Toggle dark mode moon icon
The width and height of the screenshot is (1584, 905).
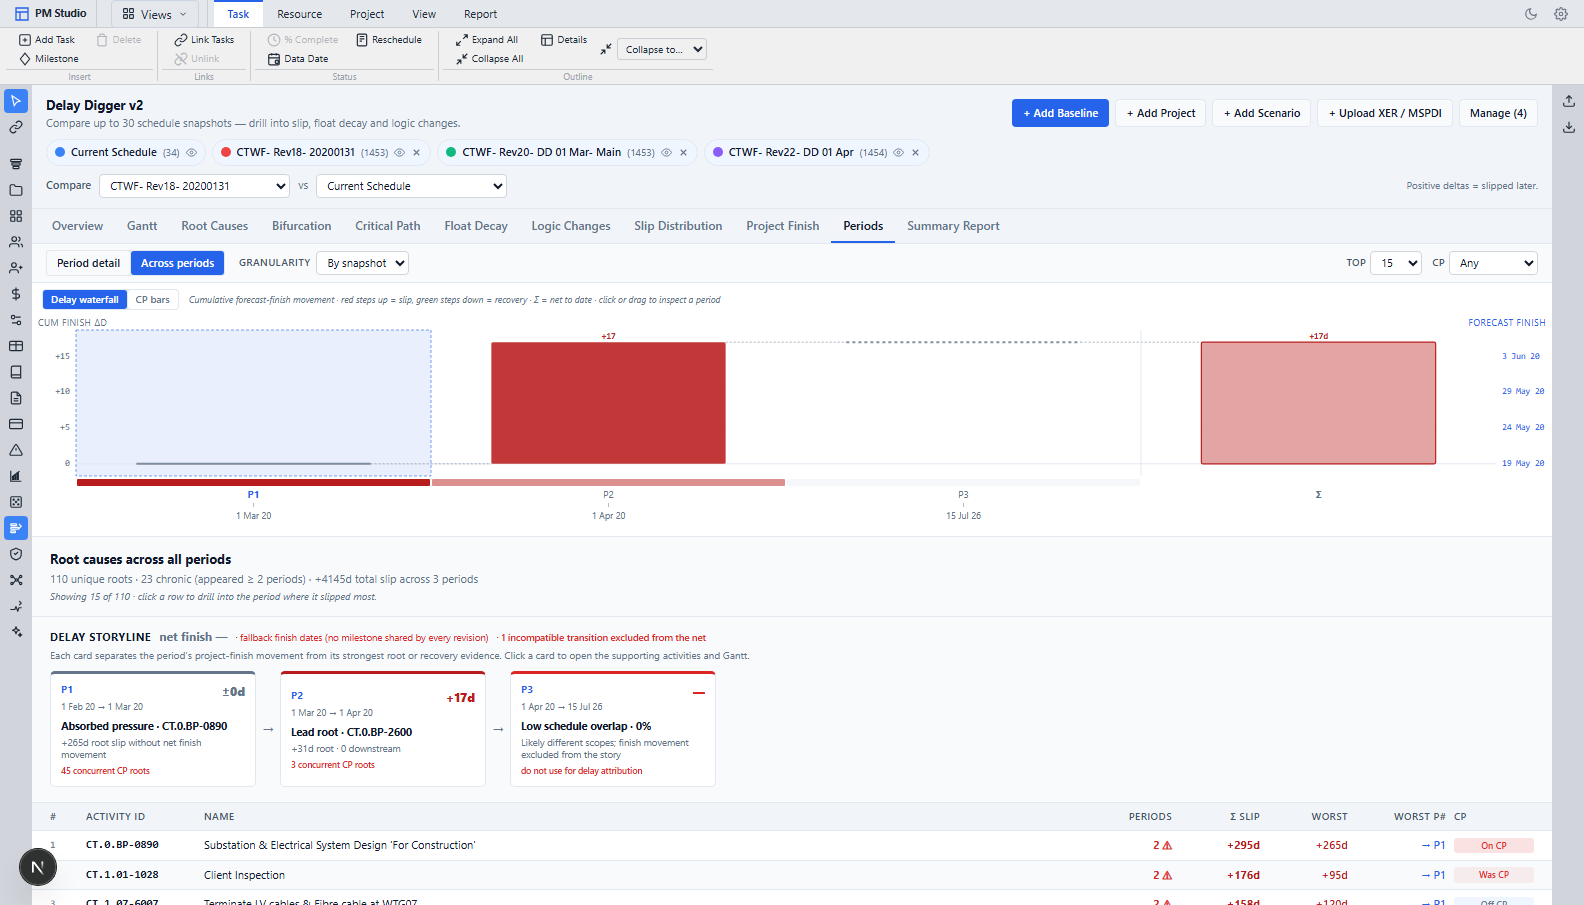pyautogui.click(x=1531, y=14)
